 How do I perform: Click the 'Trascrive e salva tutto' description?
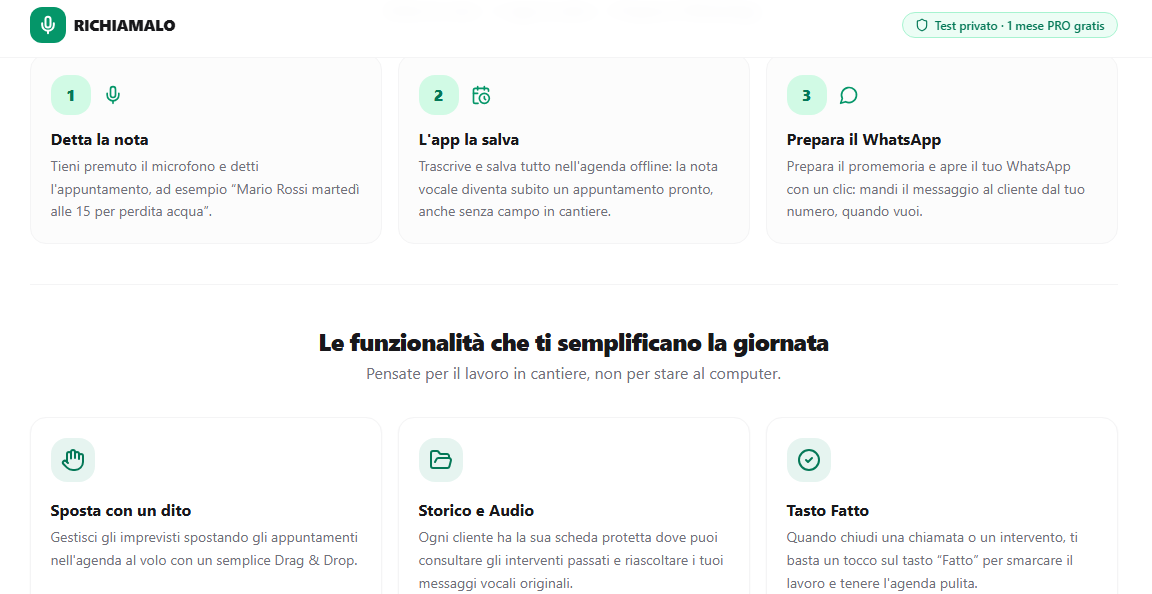coord(569,189)
